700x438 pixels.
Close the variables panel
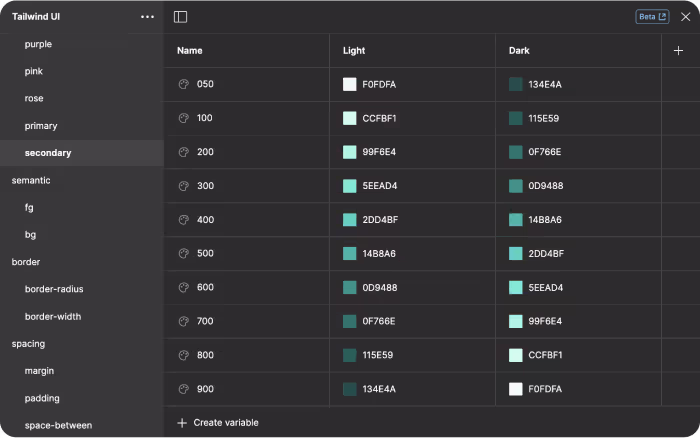[x=685, y=17]
